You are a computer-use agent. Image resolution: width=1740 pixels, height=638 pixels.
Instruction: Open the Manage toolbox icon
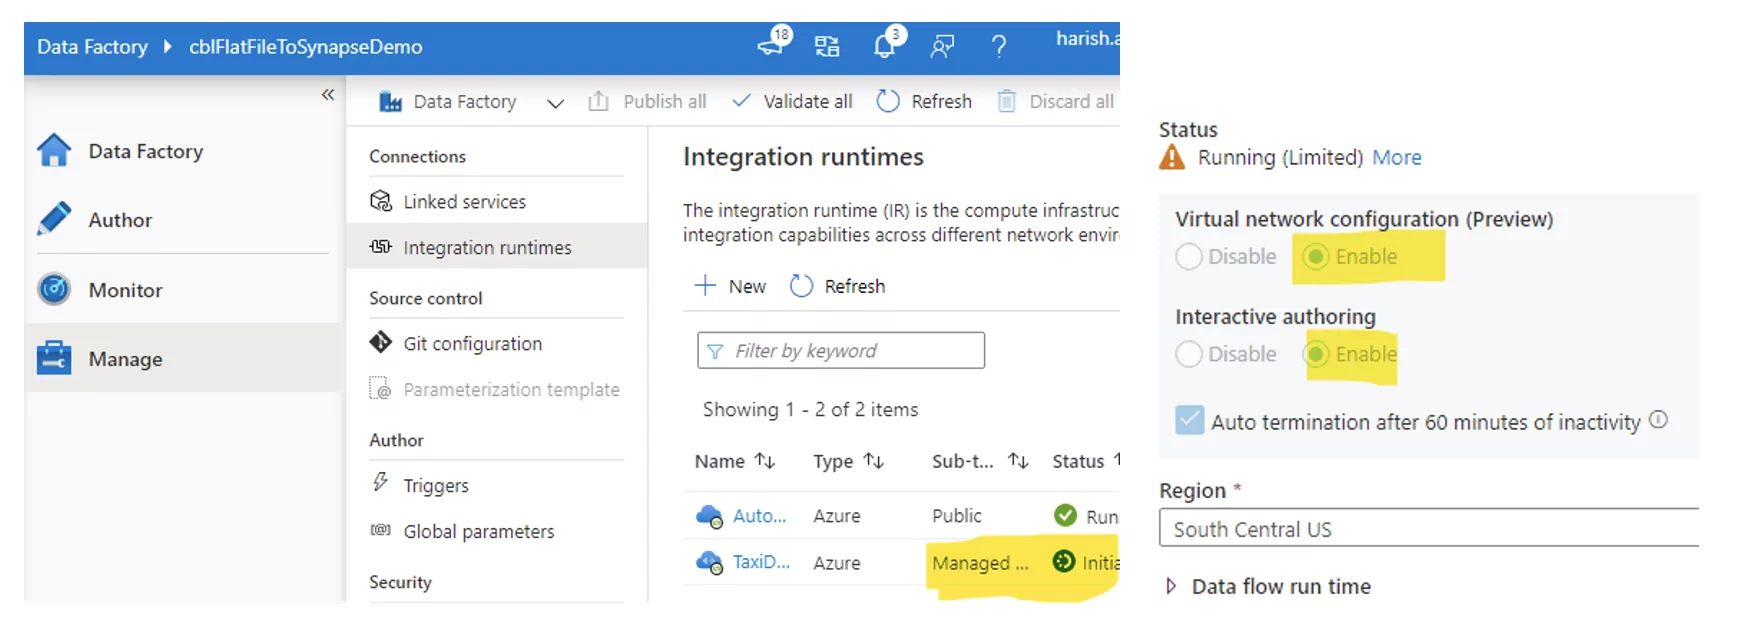(54, 358)
